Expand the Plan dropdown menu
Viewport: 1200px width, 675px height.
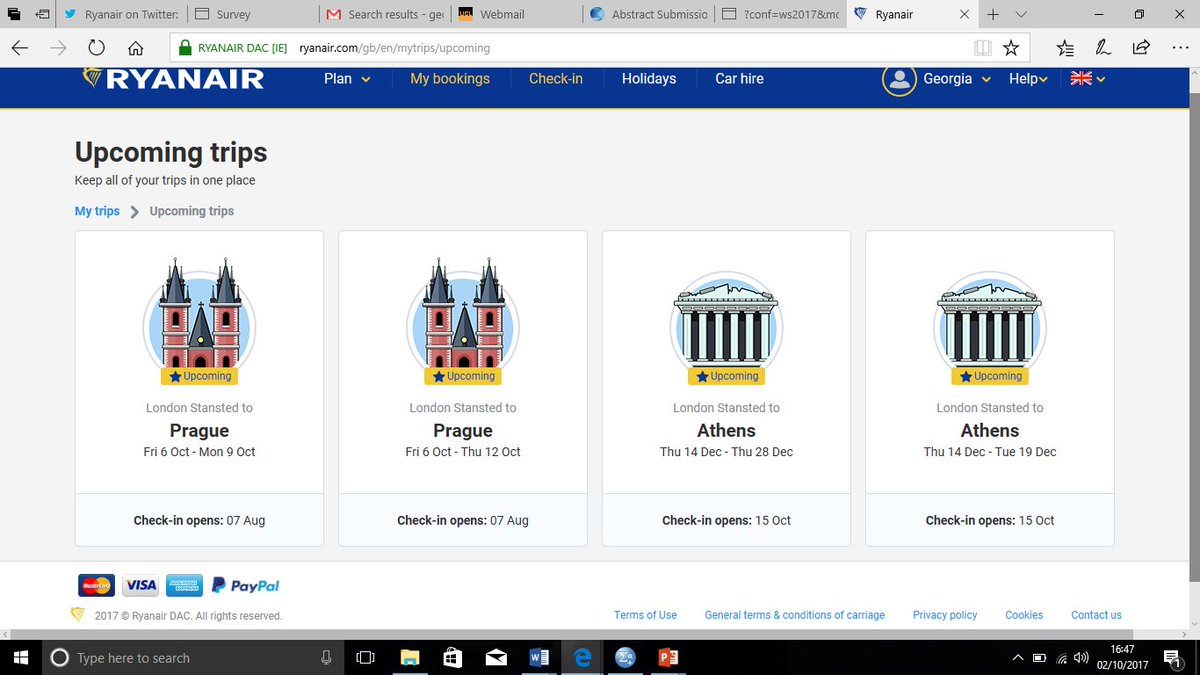coord(347,79)
